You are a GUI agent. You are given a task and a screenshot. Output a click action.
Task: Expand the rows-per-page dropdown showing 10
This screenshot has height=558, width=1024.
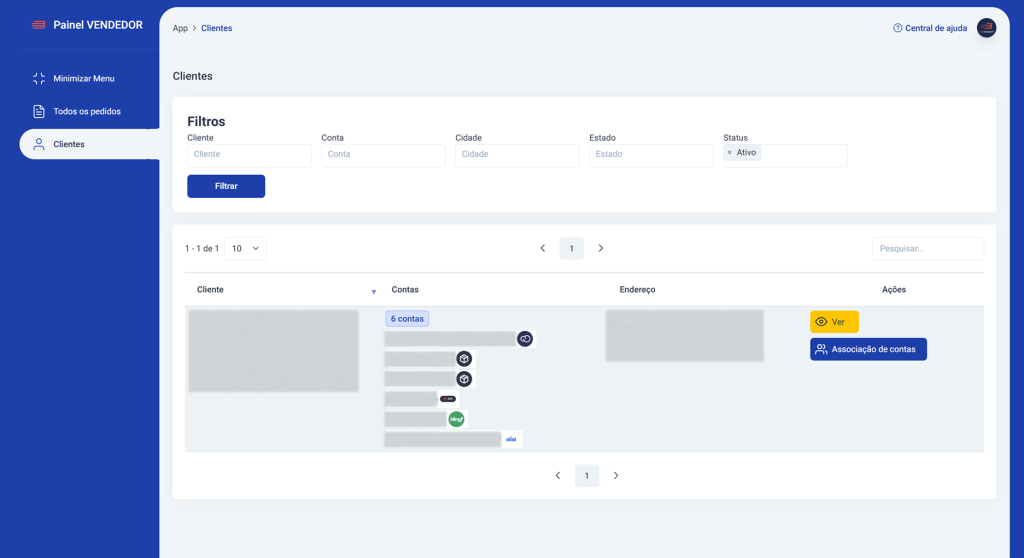pyautogui.click(x=245, y=248)
